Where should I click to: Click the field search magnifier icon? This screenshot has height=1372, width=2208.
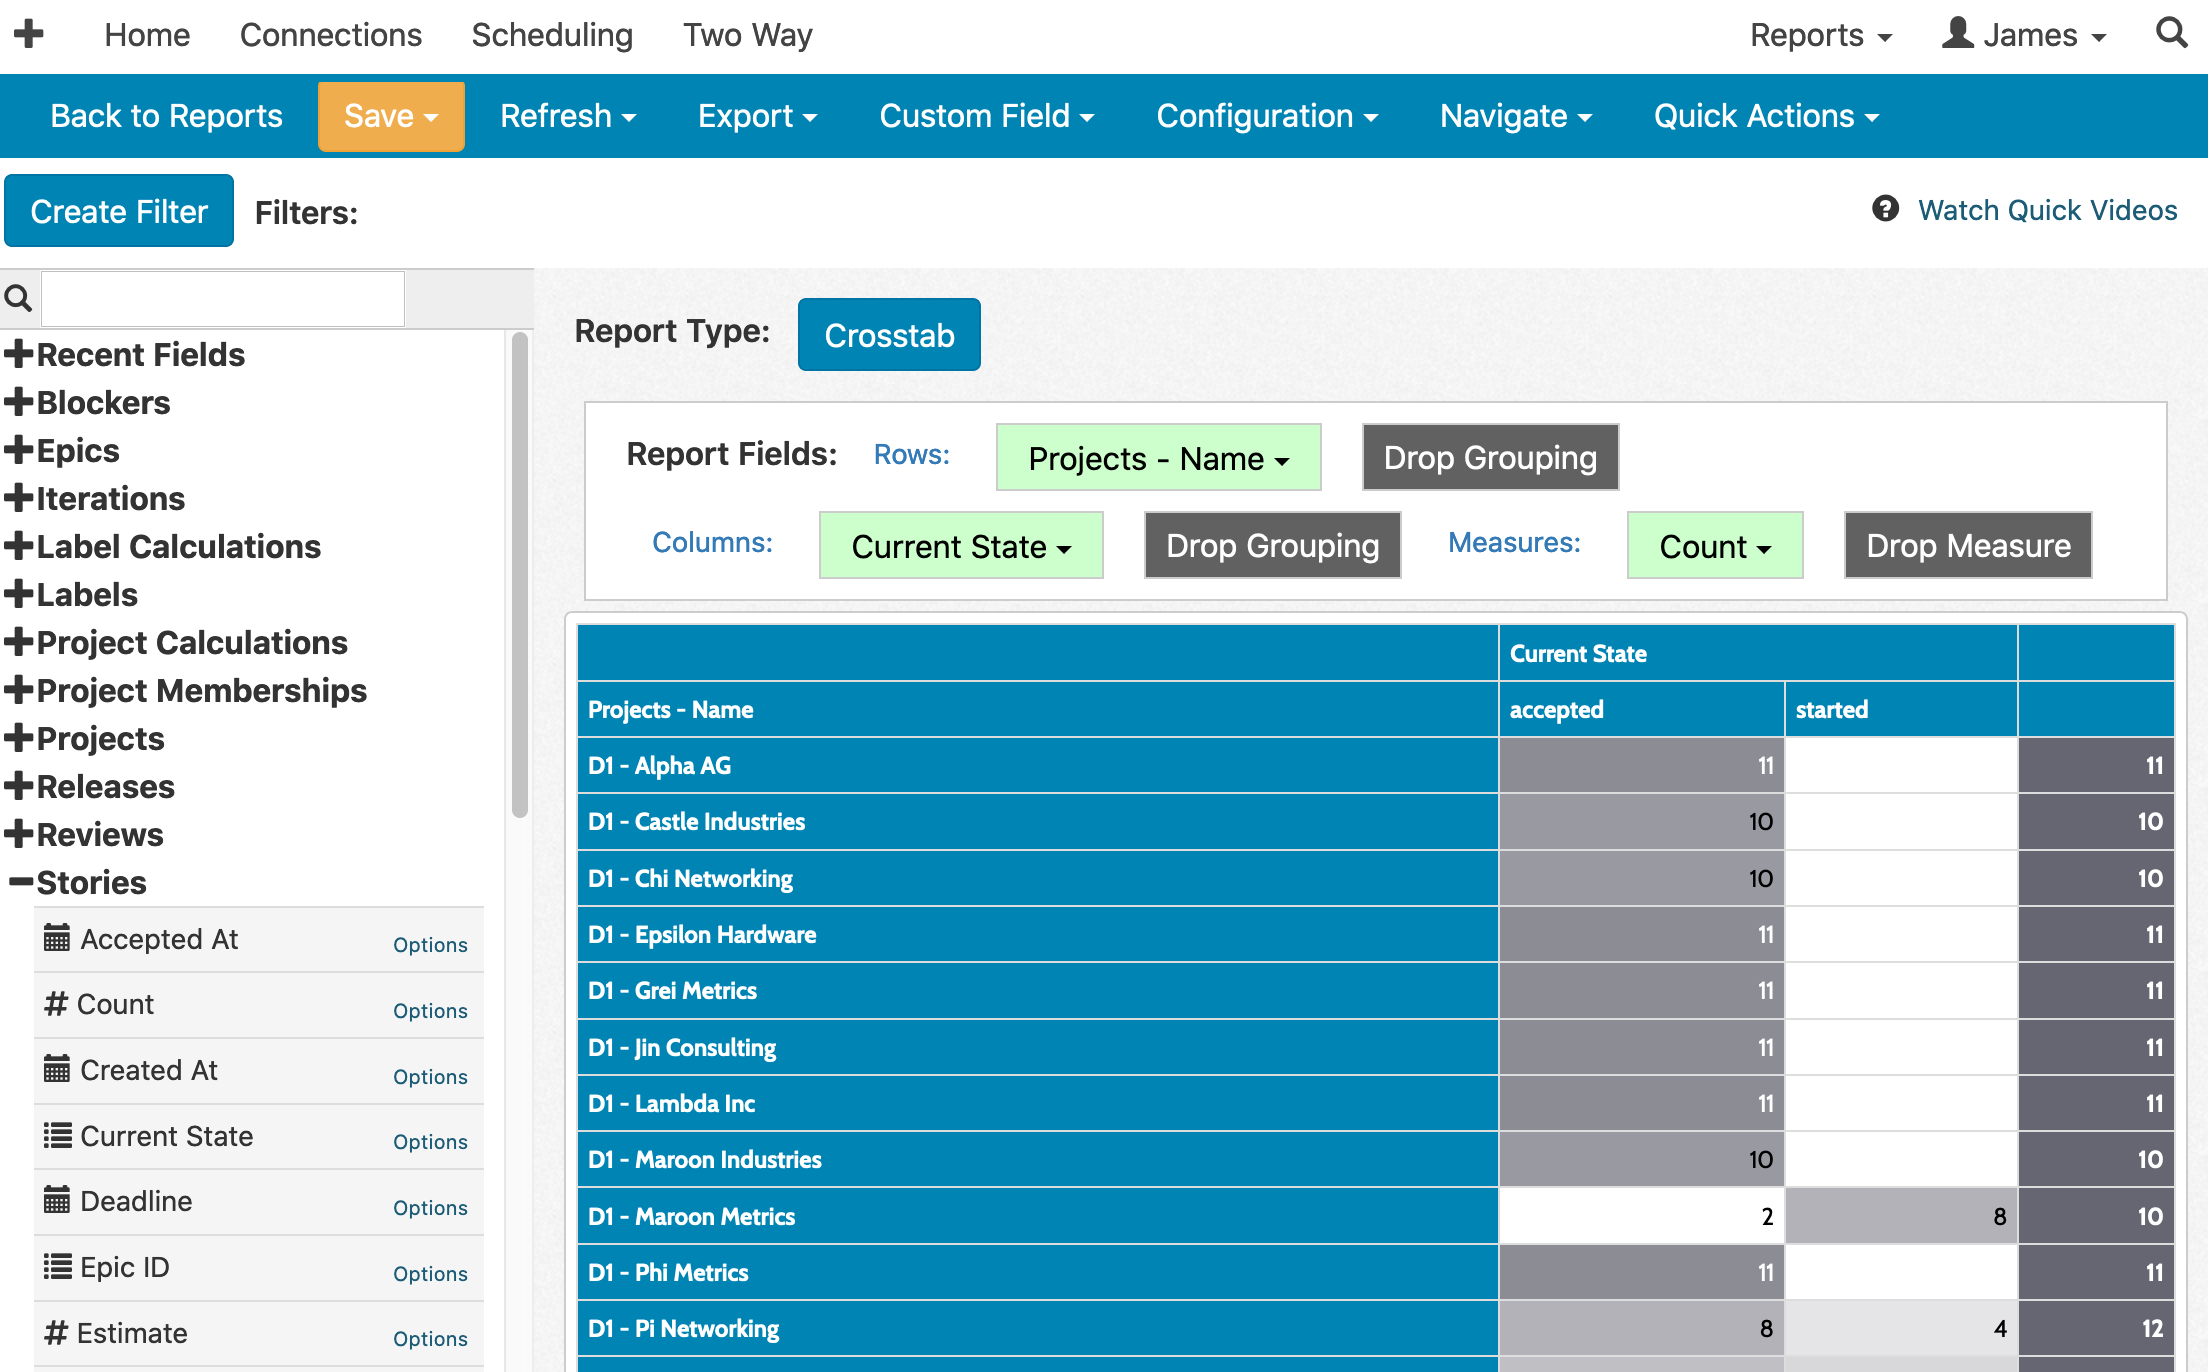tap(18, 298)
